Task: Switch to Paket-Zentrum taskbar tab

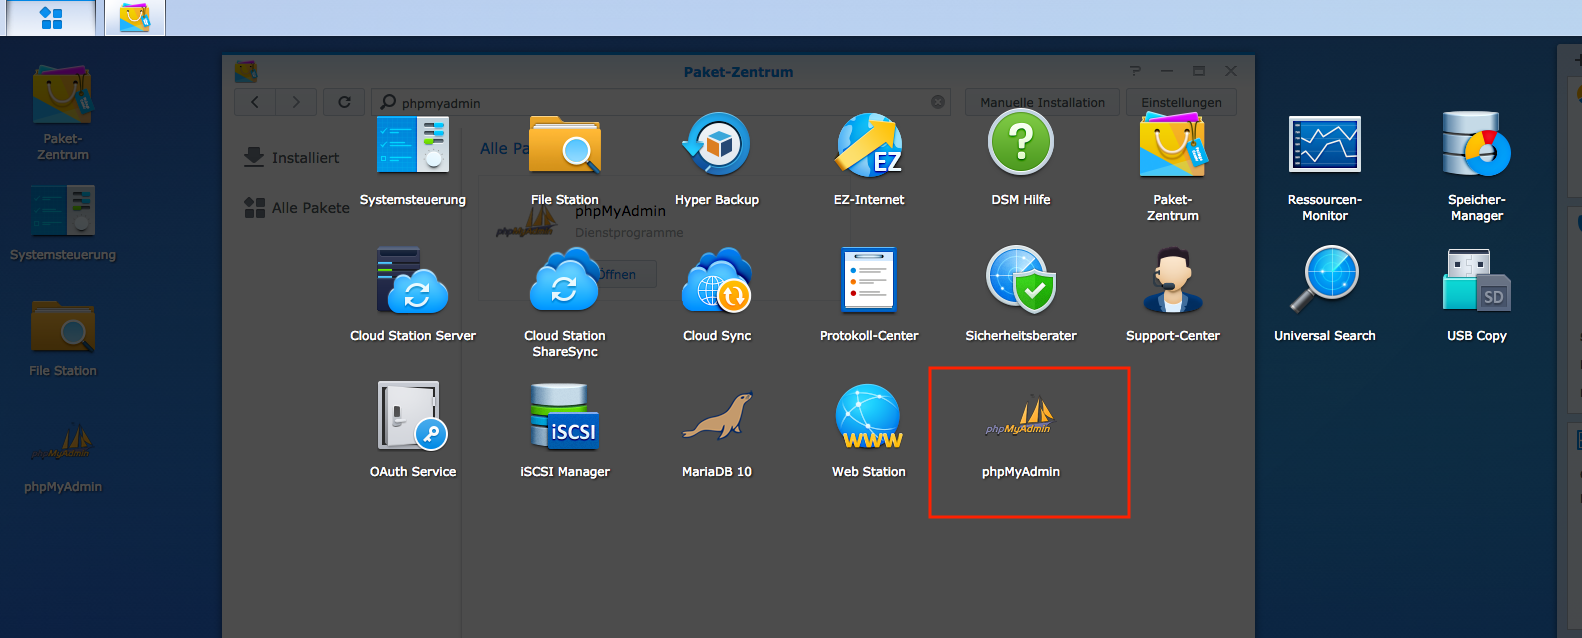Action: pos(135,18)
